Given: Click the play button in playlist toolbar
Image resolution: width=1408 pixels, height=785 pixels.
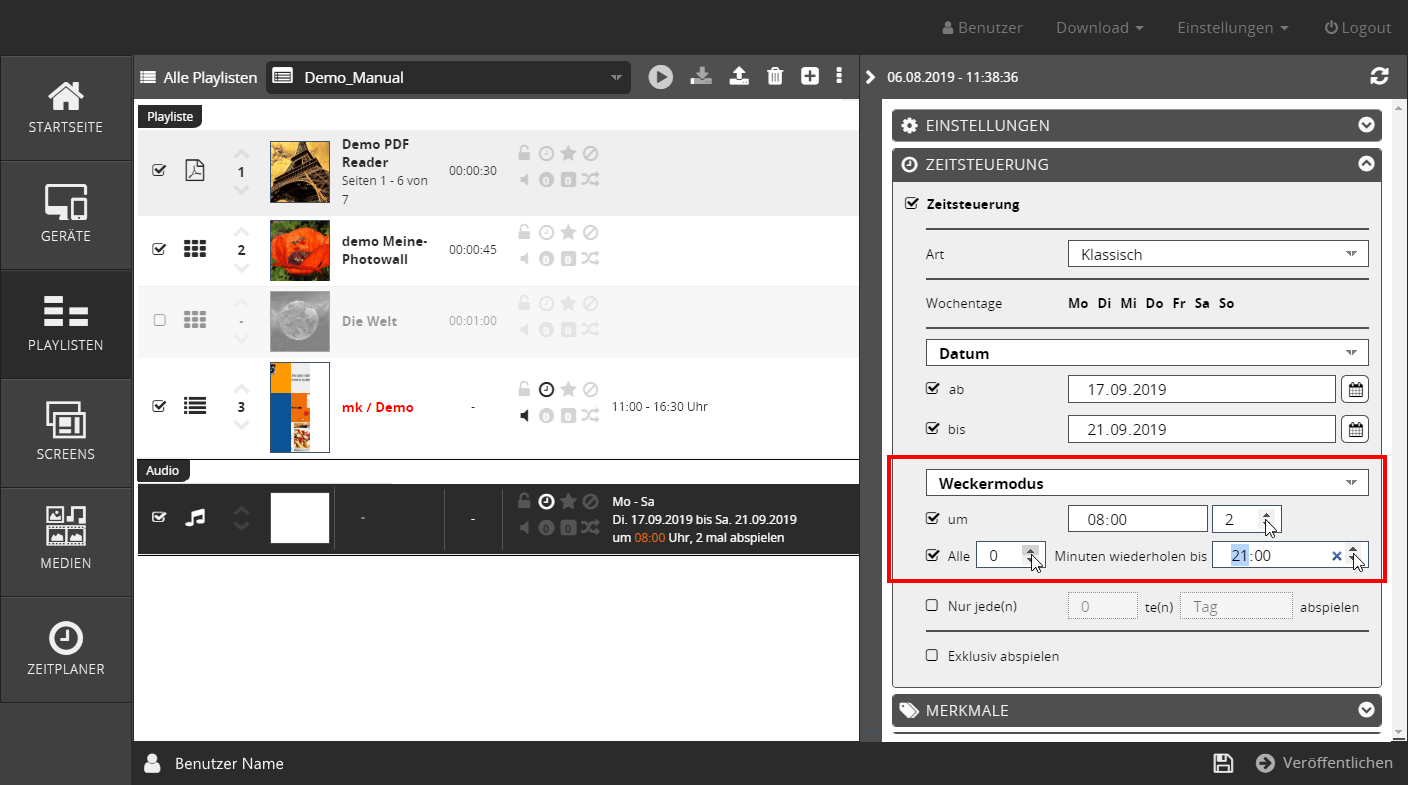Looking at the screenshot, I should pyautogui.click(x=660, y=77).
